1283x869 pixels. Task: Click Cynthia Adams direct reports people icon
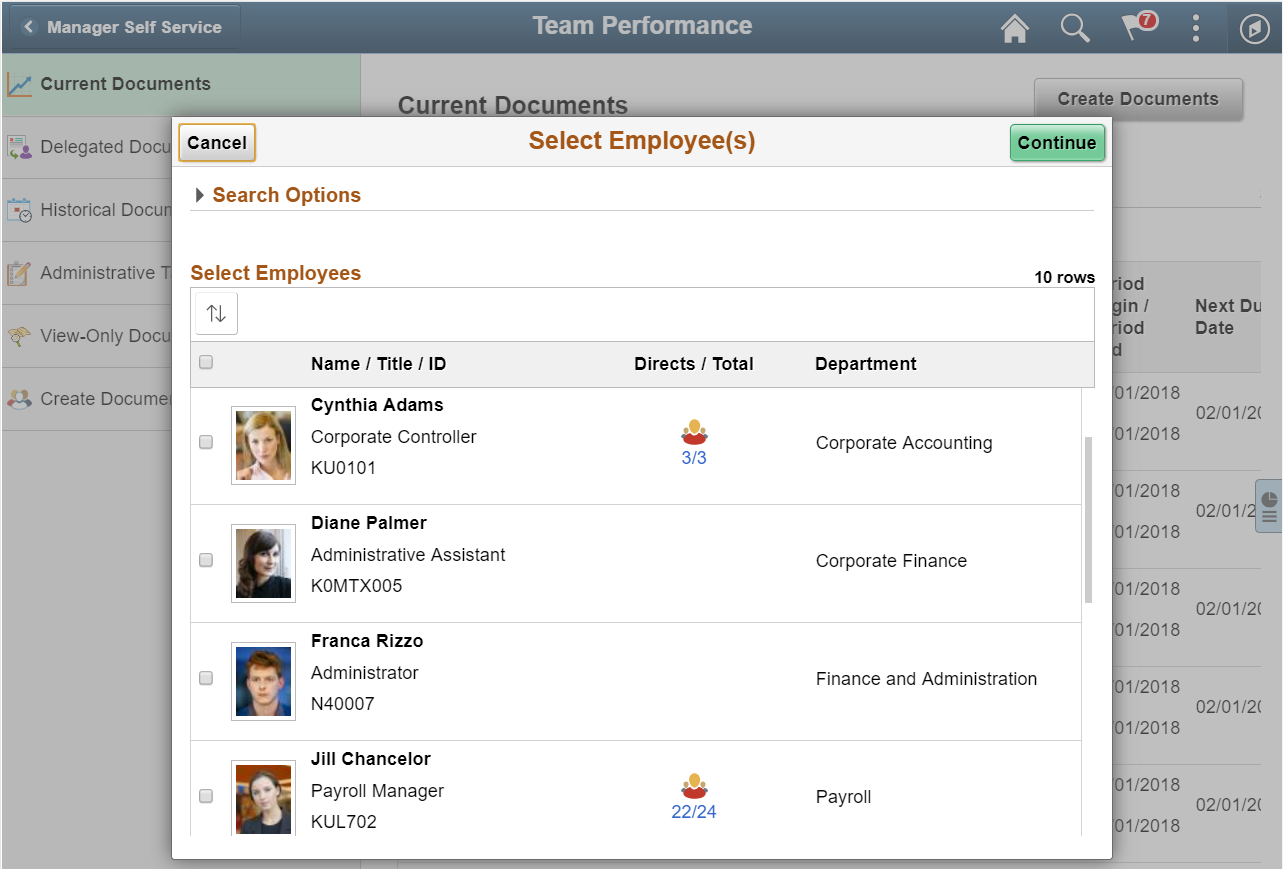(x=694, y=432)
